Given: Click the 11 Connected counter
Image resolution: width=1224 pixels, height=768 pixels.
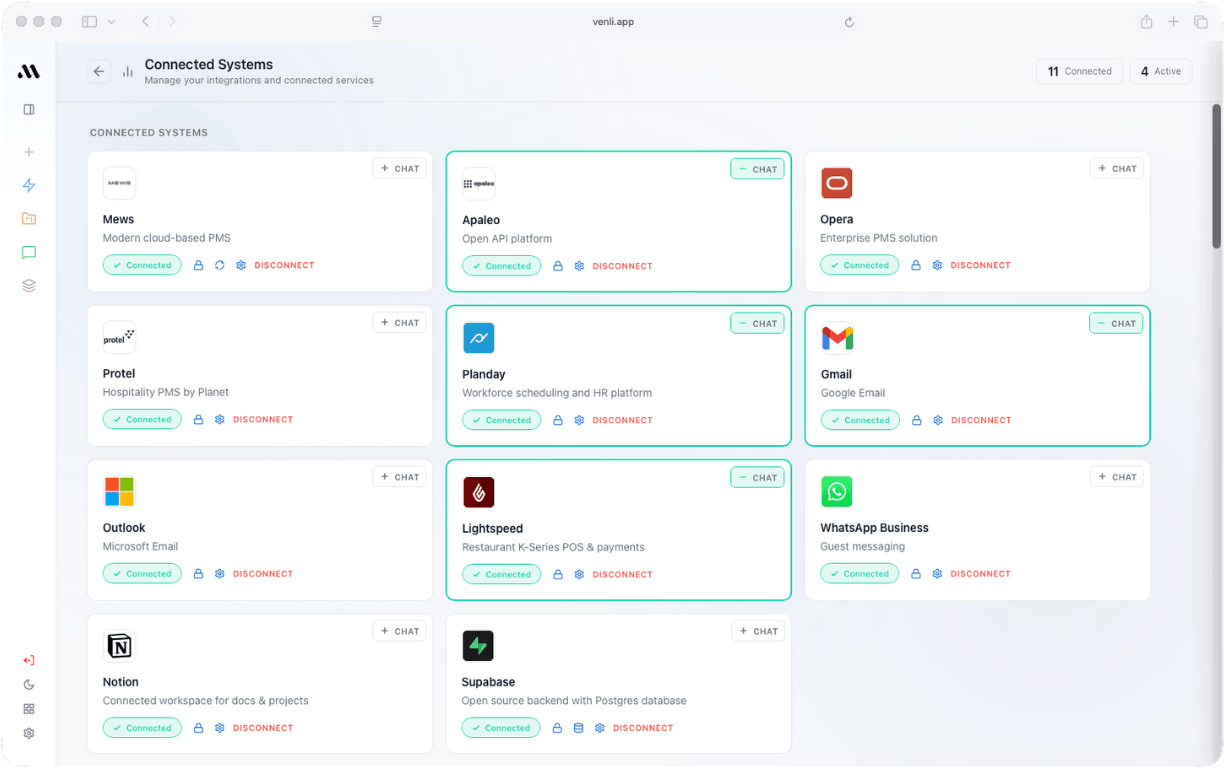Looking at the screenshot, I should 1079,71.
